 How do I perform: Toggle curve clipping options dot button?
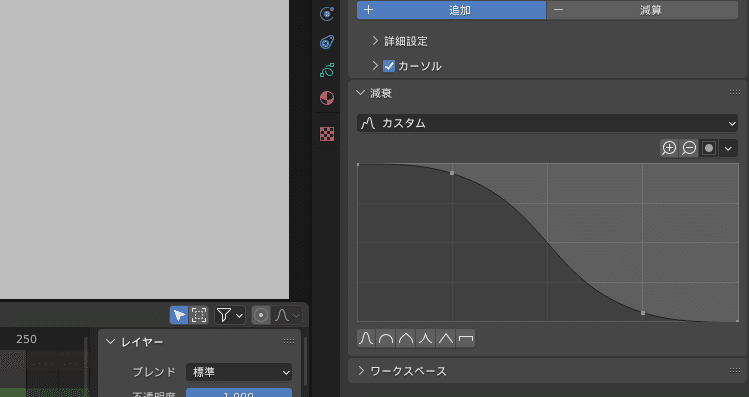(x=709, y=148)
